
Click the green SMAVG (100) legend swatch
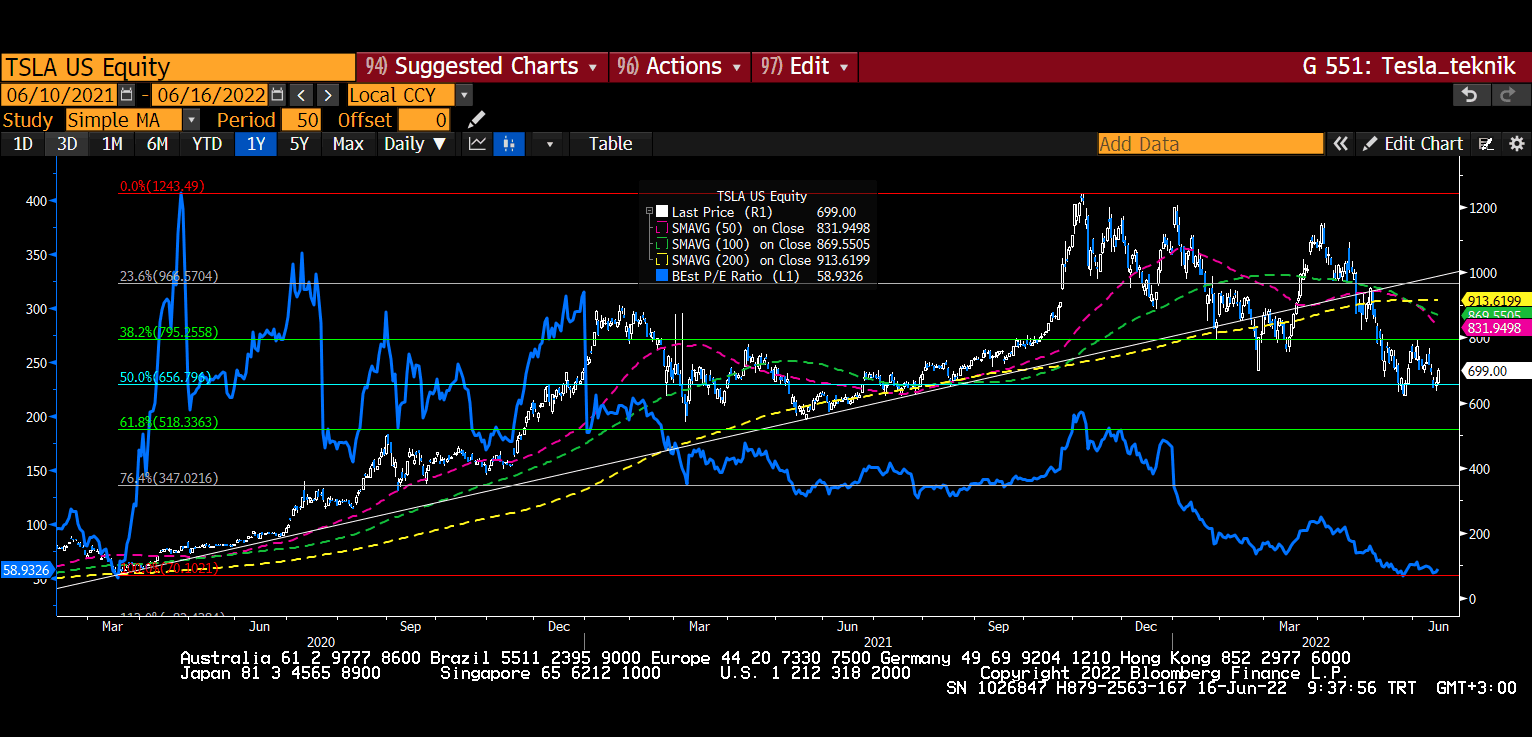pos(662,244)
